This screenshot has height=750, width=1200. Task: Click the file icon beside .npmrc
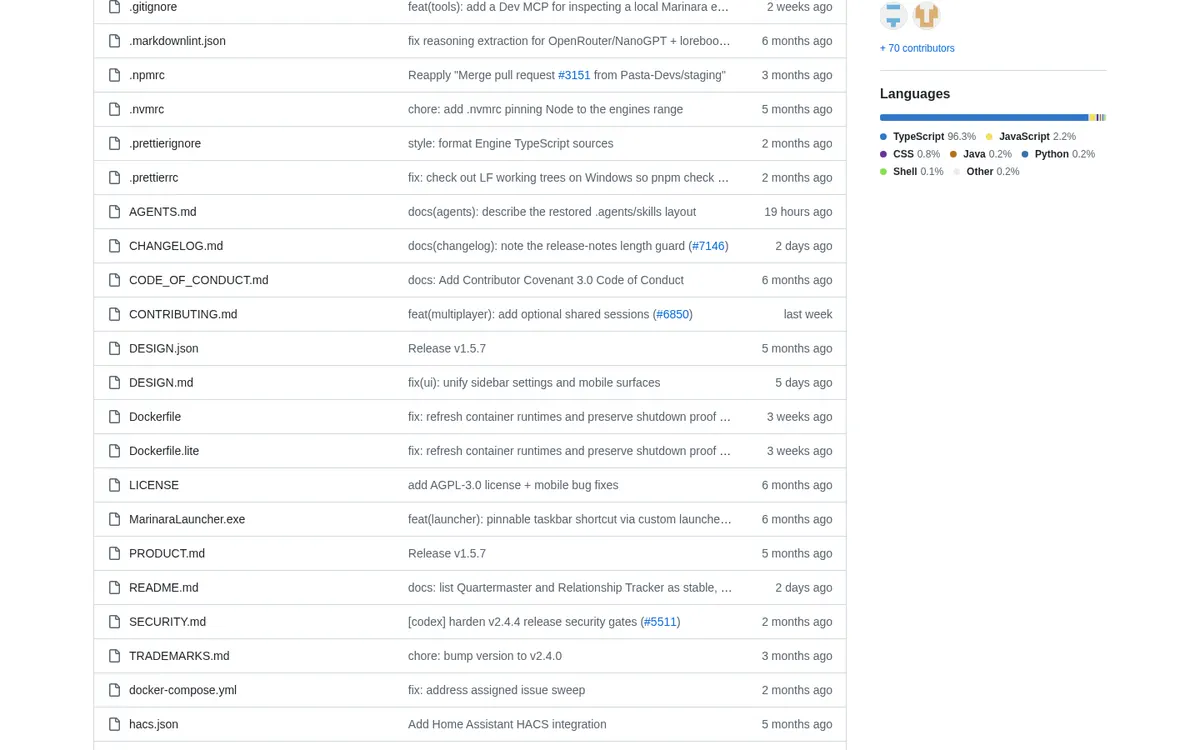click(114, 75)
